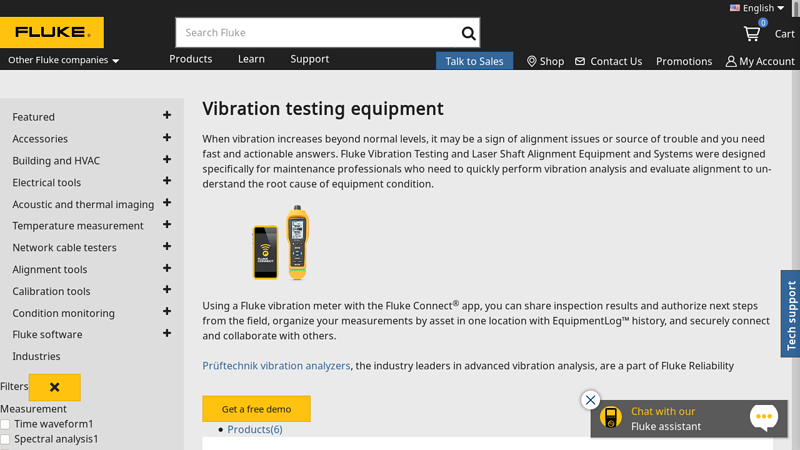800x450 pixels.
Task: Click the Fluke logo
Action: pyautogui.click(x=52, y=32)
